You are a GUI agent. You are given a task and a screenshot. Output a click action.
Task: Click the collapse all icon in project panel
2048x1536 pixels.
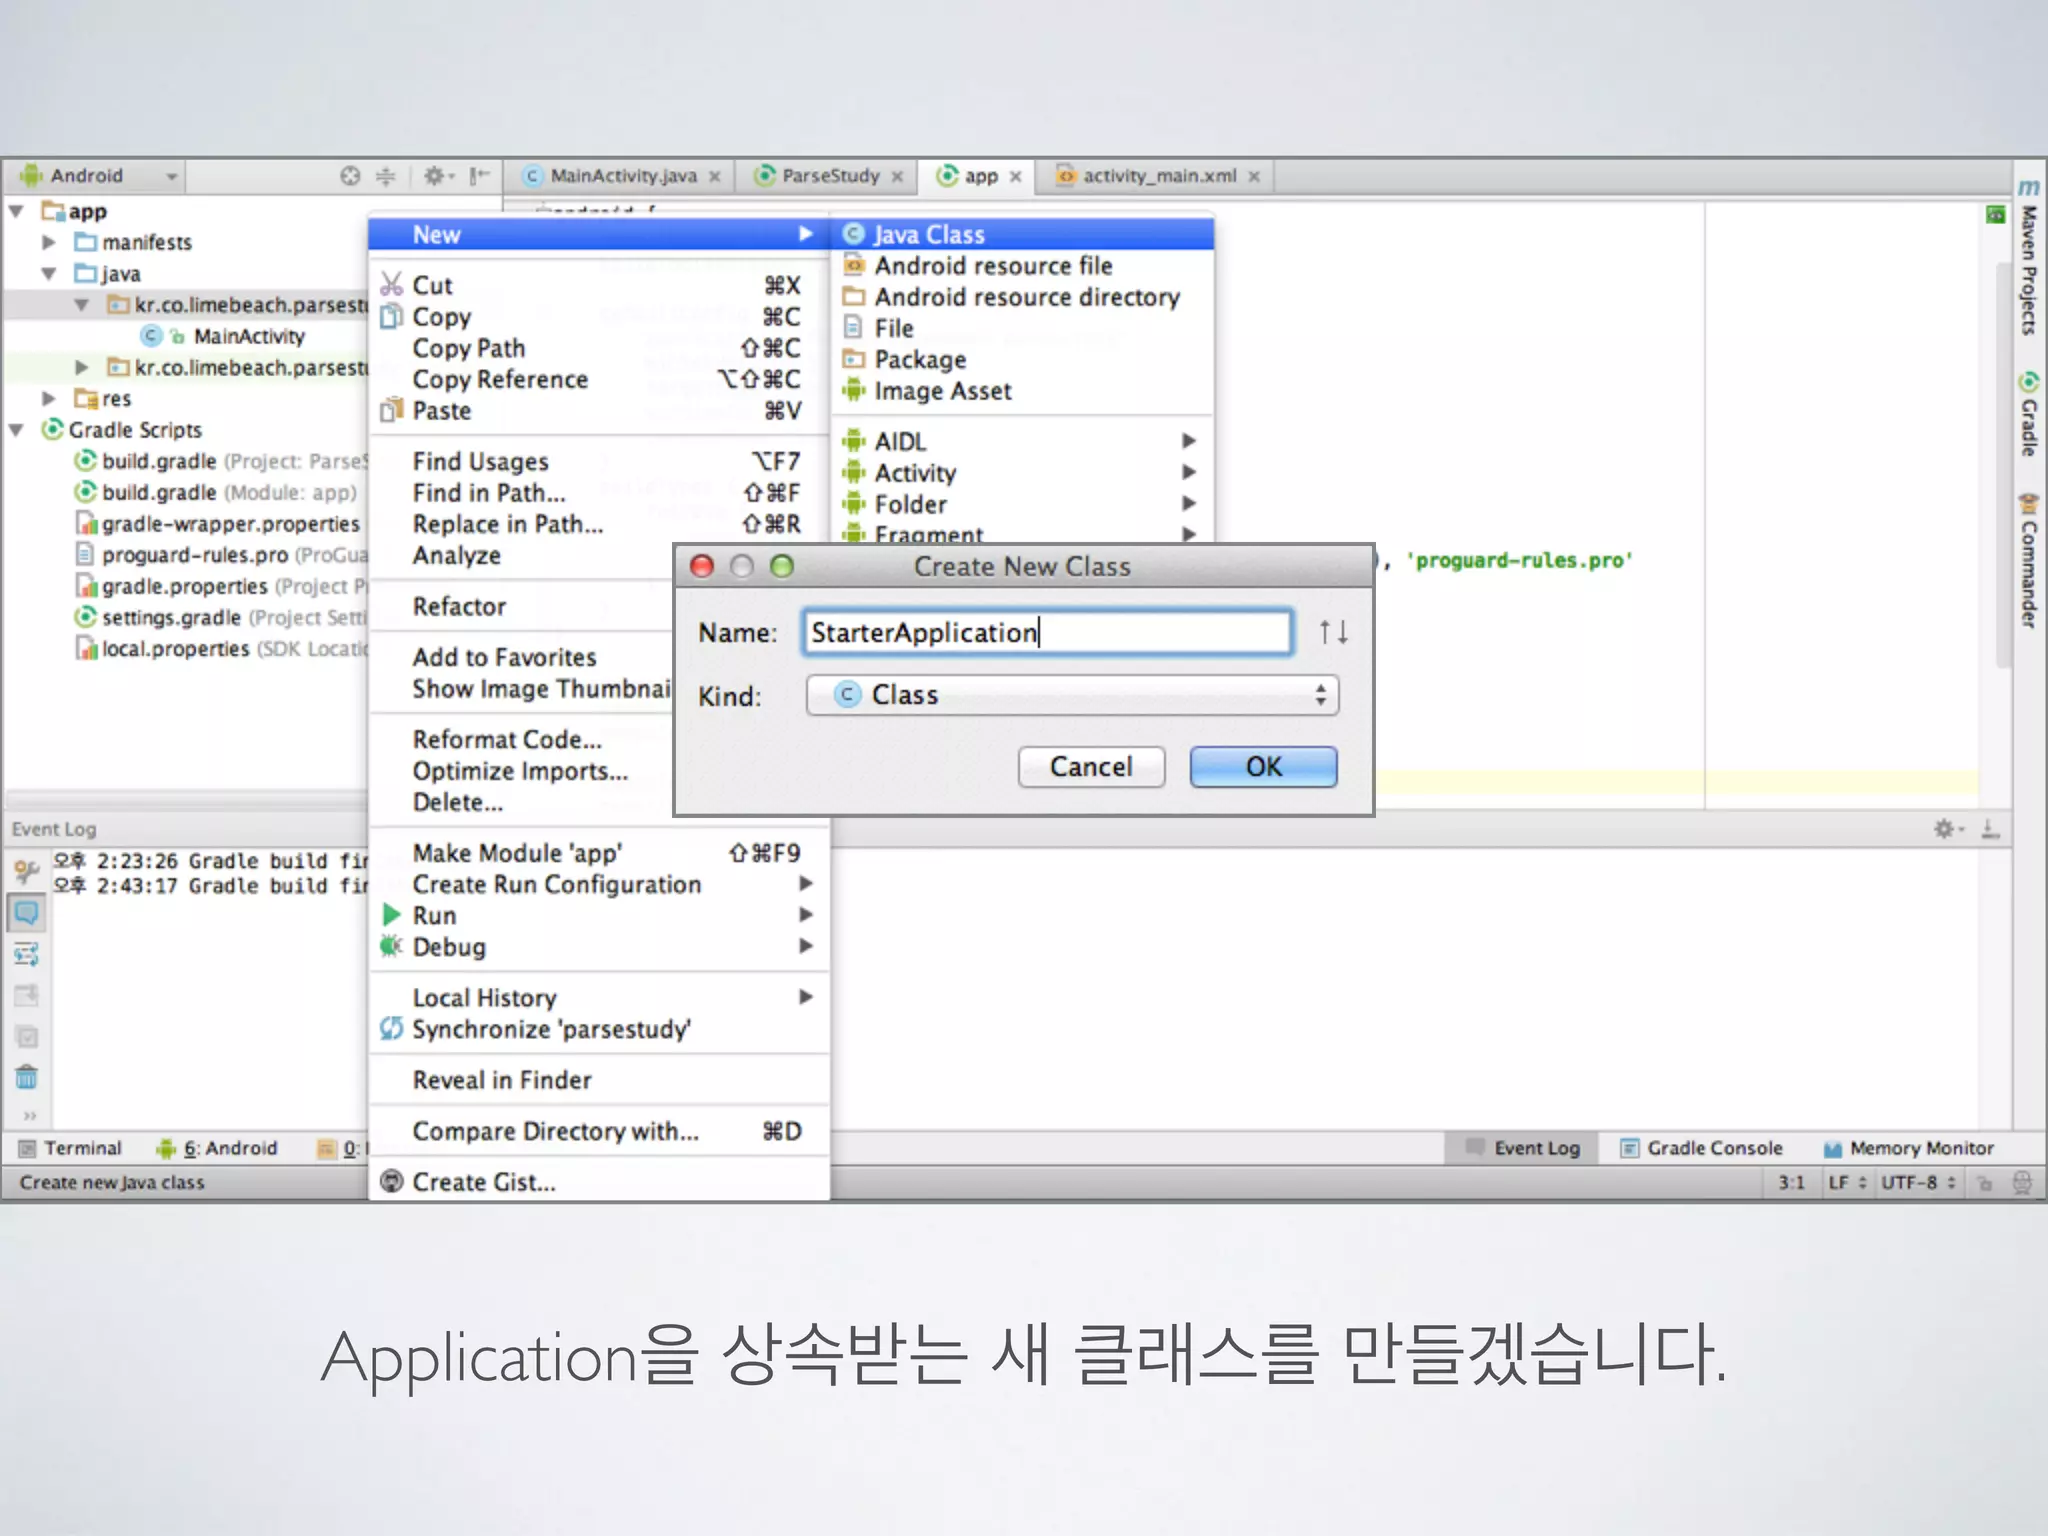[x=386, y=176]
